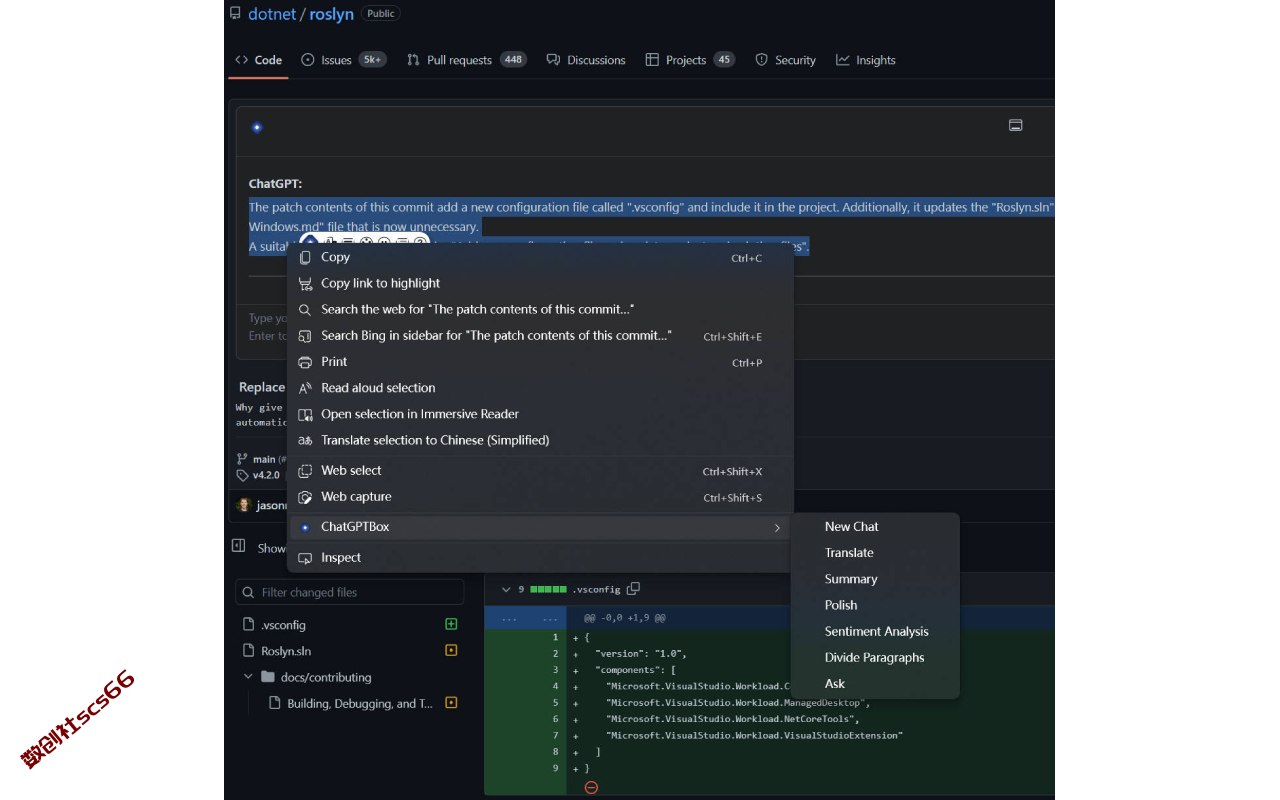Select Translate in the ChatGPTBox submenu
Image resolution: width=1280 pixels, height=800 pixels.
[x=875, y=552]
